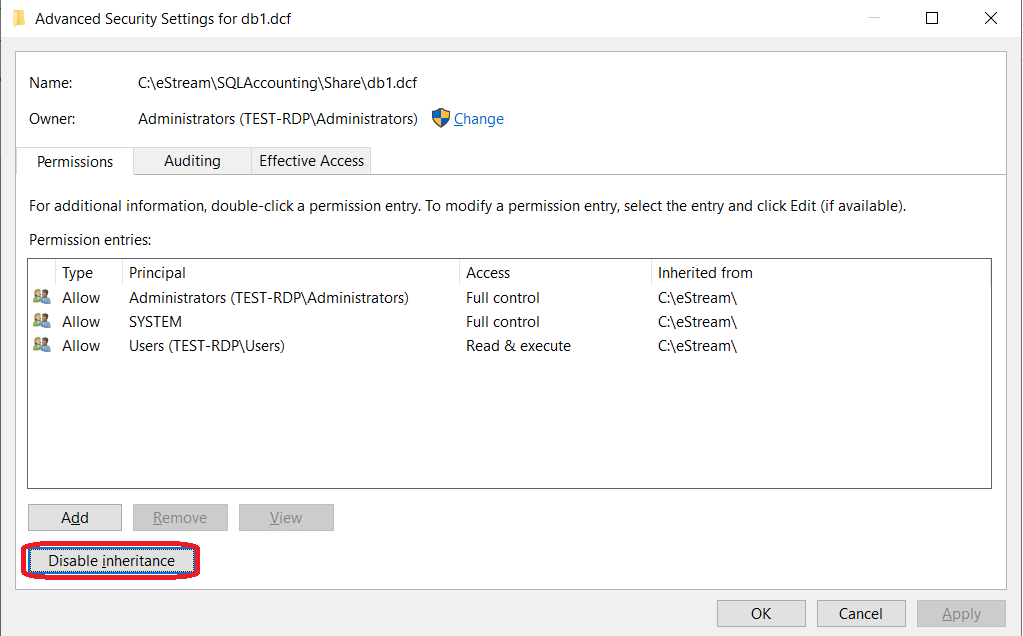This screenshot has height=636, width=1023.
Task: Click the group icon for the Administrators entry
Action: coord(42,297)
